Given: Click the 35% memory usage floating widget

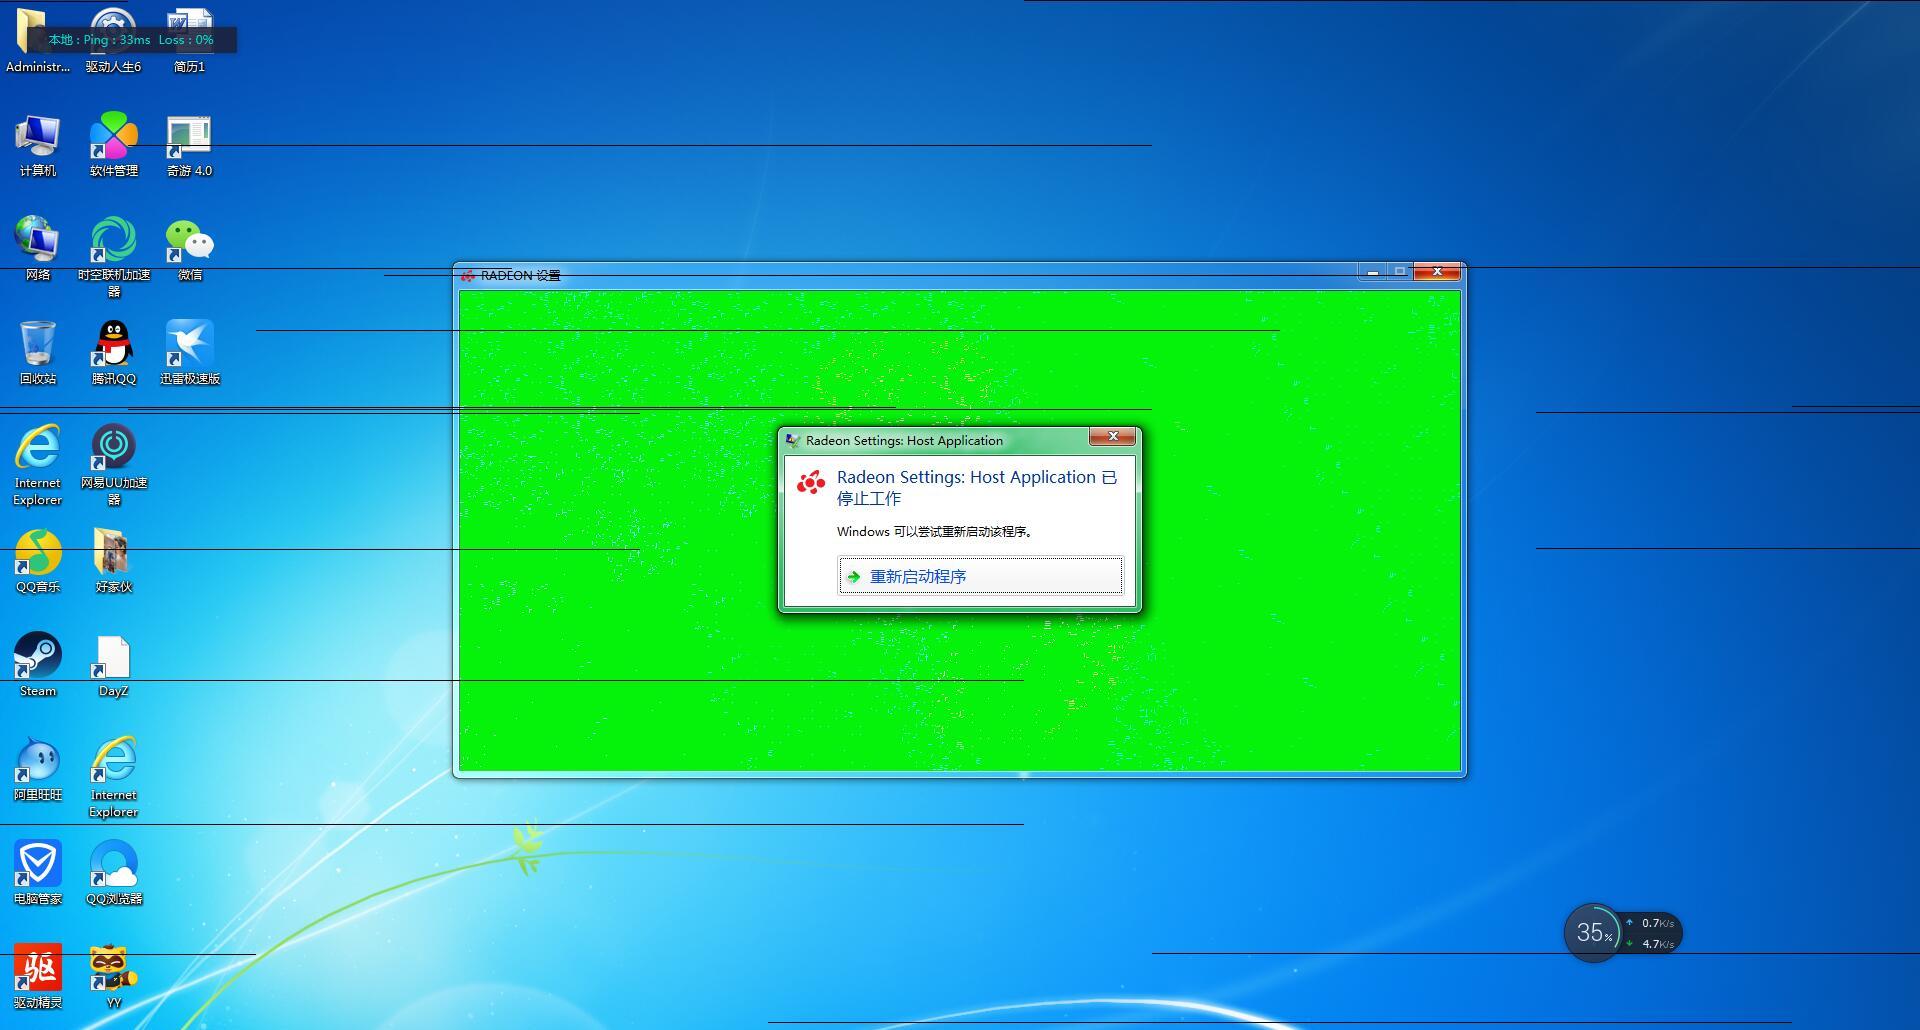Looking at the screenshot, I should pyautogui.click(x=1593, y=933).
